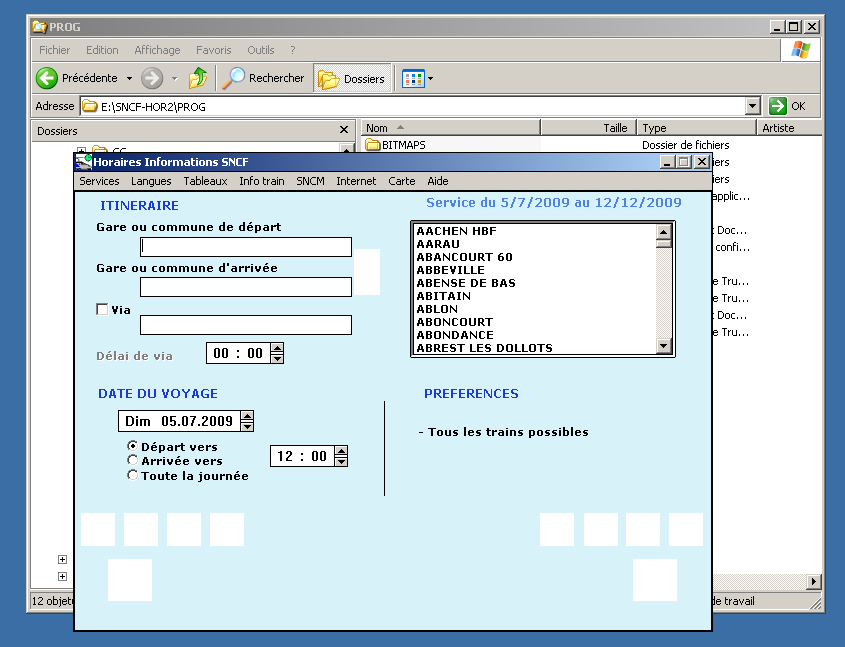
Task: Open Affichage menu in PROG window
Action: [x=157, y=50]
